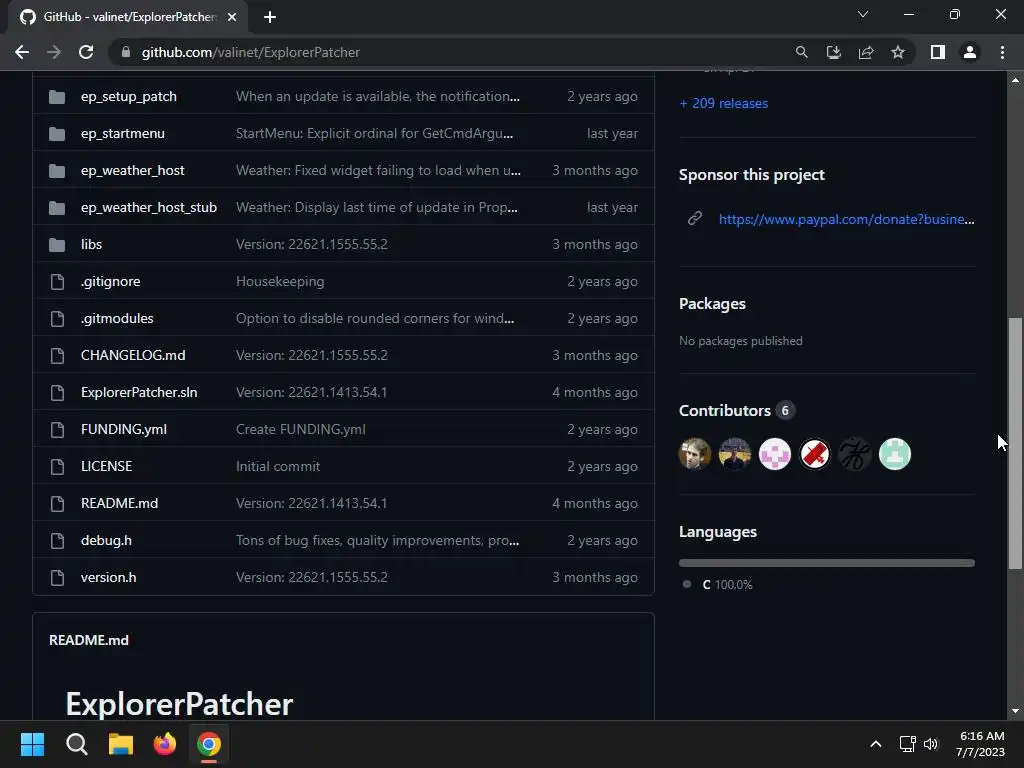
Task: Open the second contributor avatar
Action: coord(735,454)
